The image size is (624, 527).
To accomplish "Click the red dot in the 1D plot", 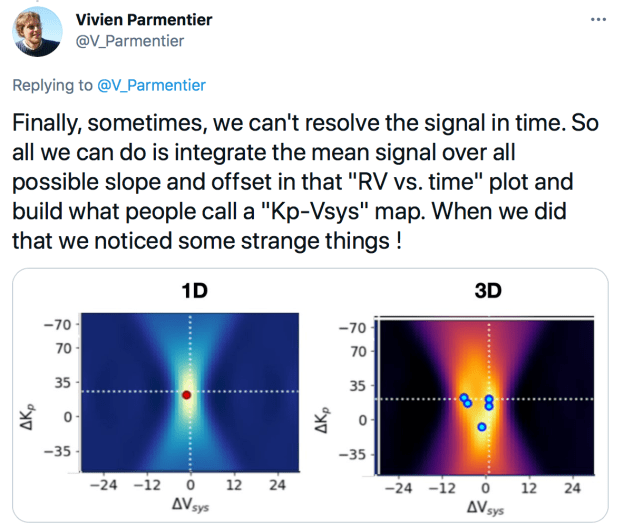I will pos(187,394).
